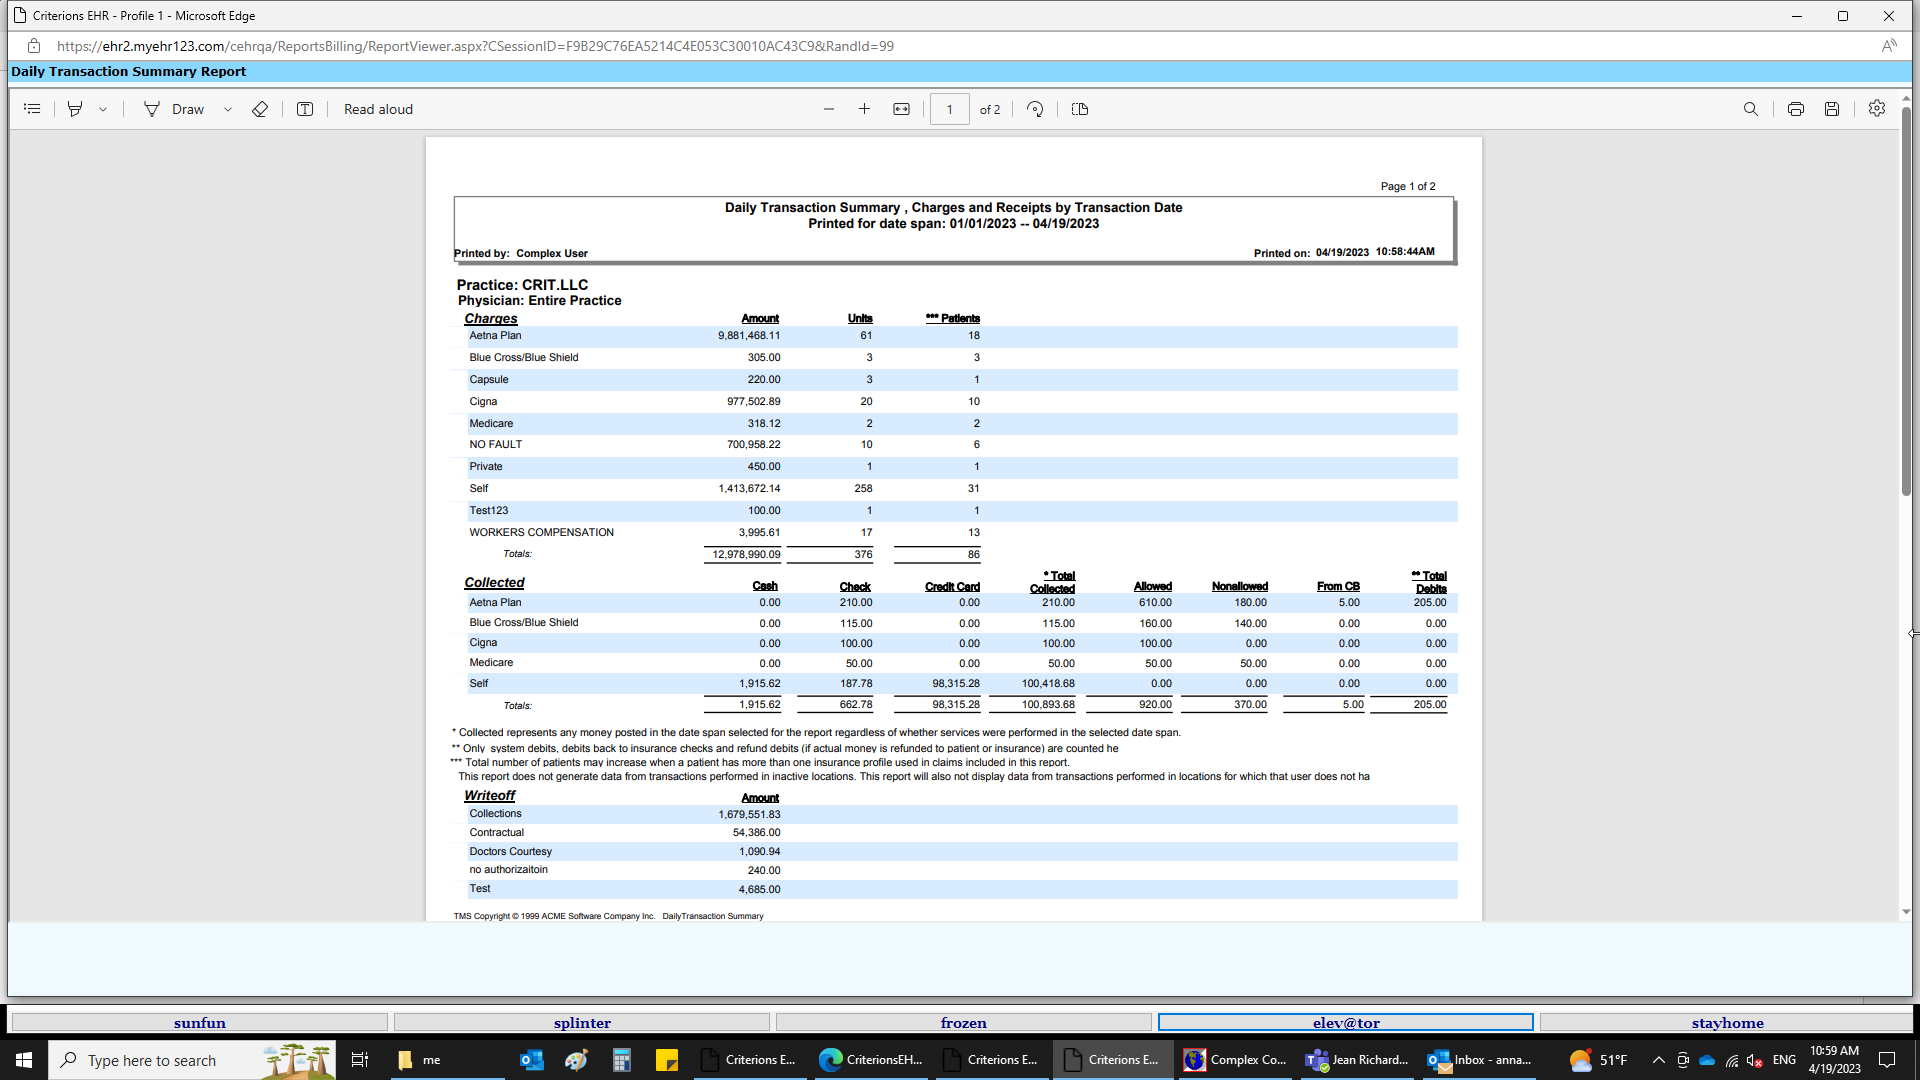Switch to the splinter tab
Screen dimensions: 1920x1080
click(582, 1022)
